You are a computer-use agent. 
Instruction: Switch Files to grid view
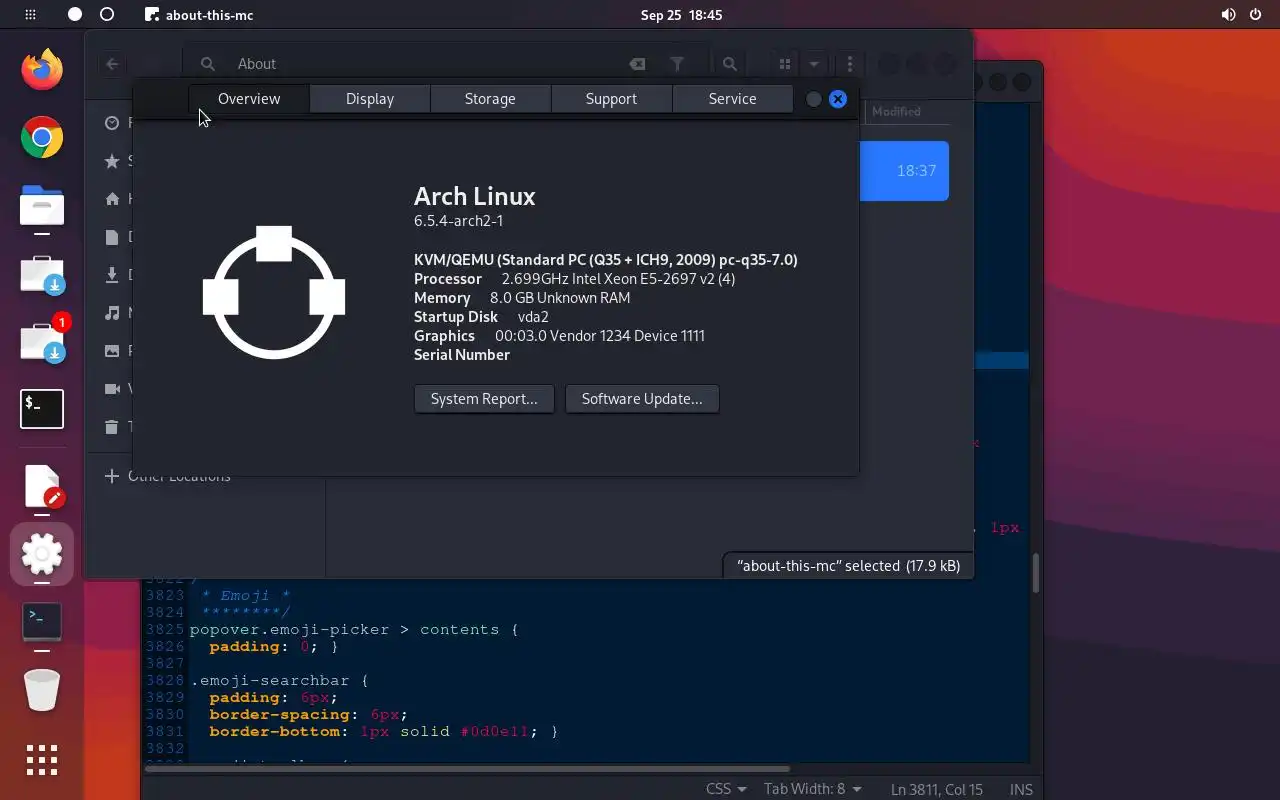[785, 64]
